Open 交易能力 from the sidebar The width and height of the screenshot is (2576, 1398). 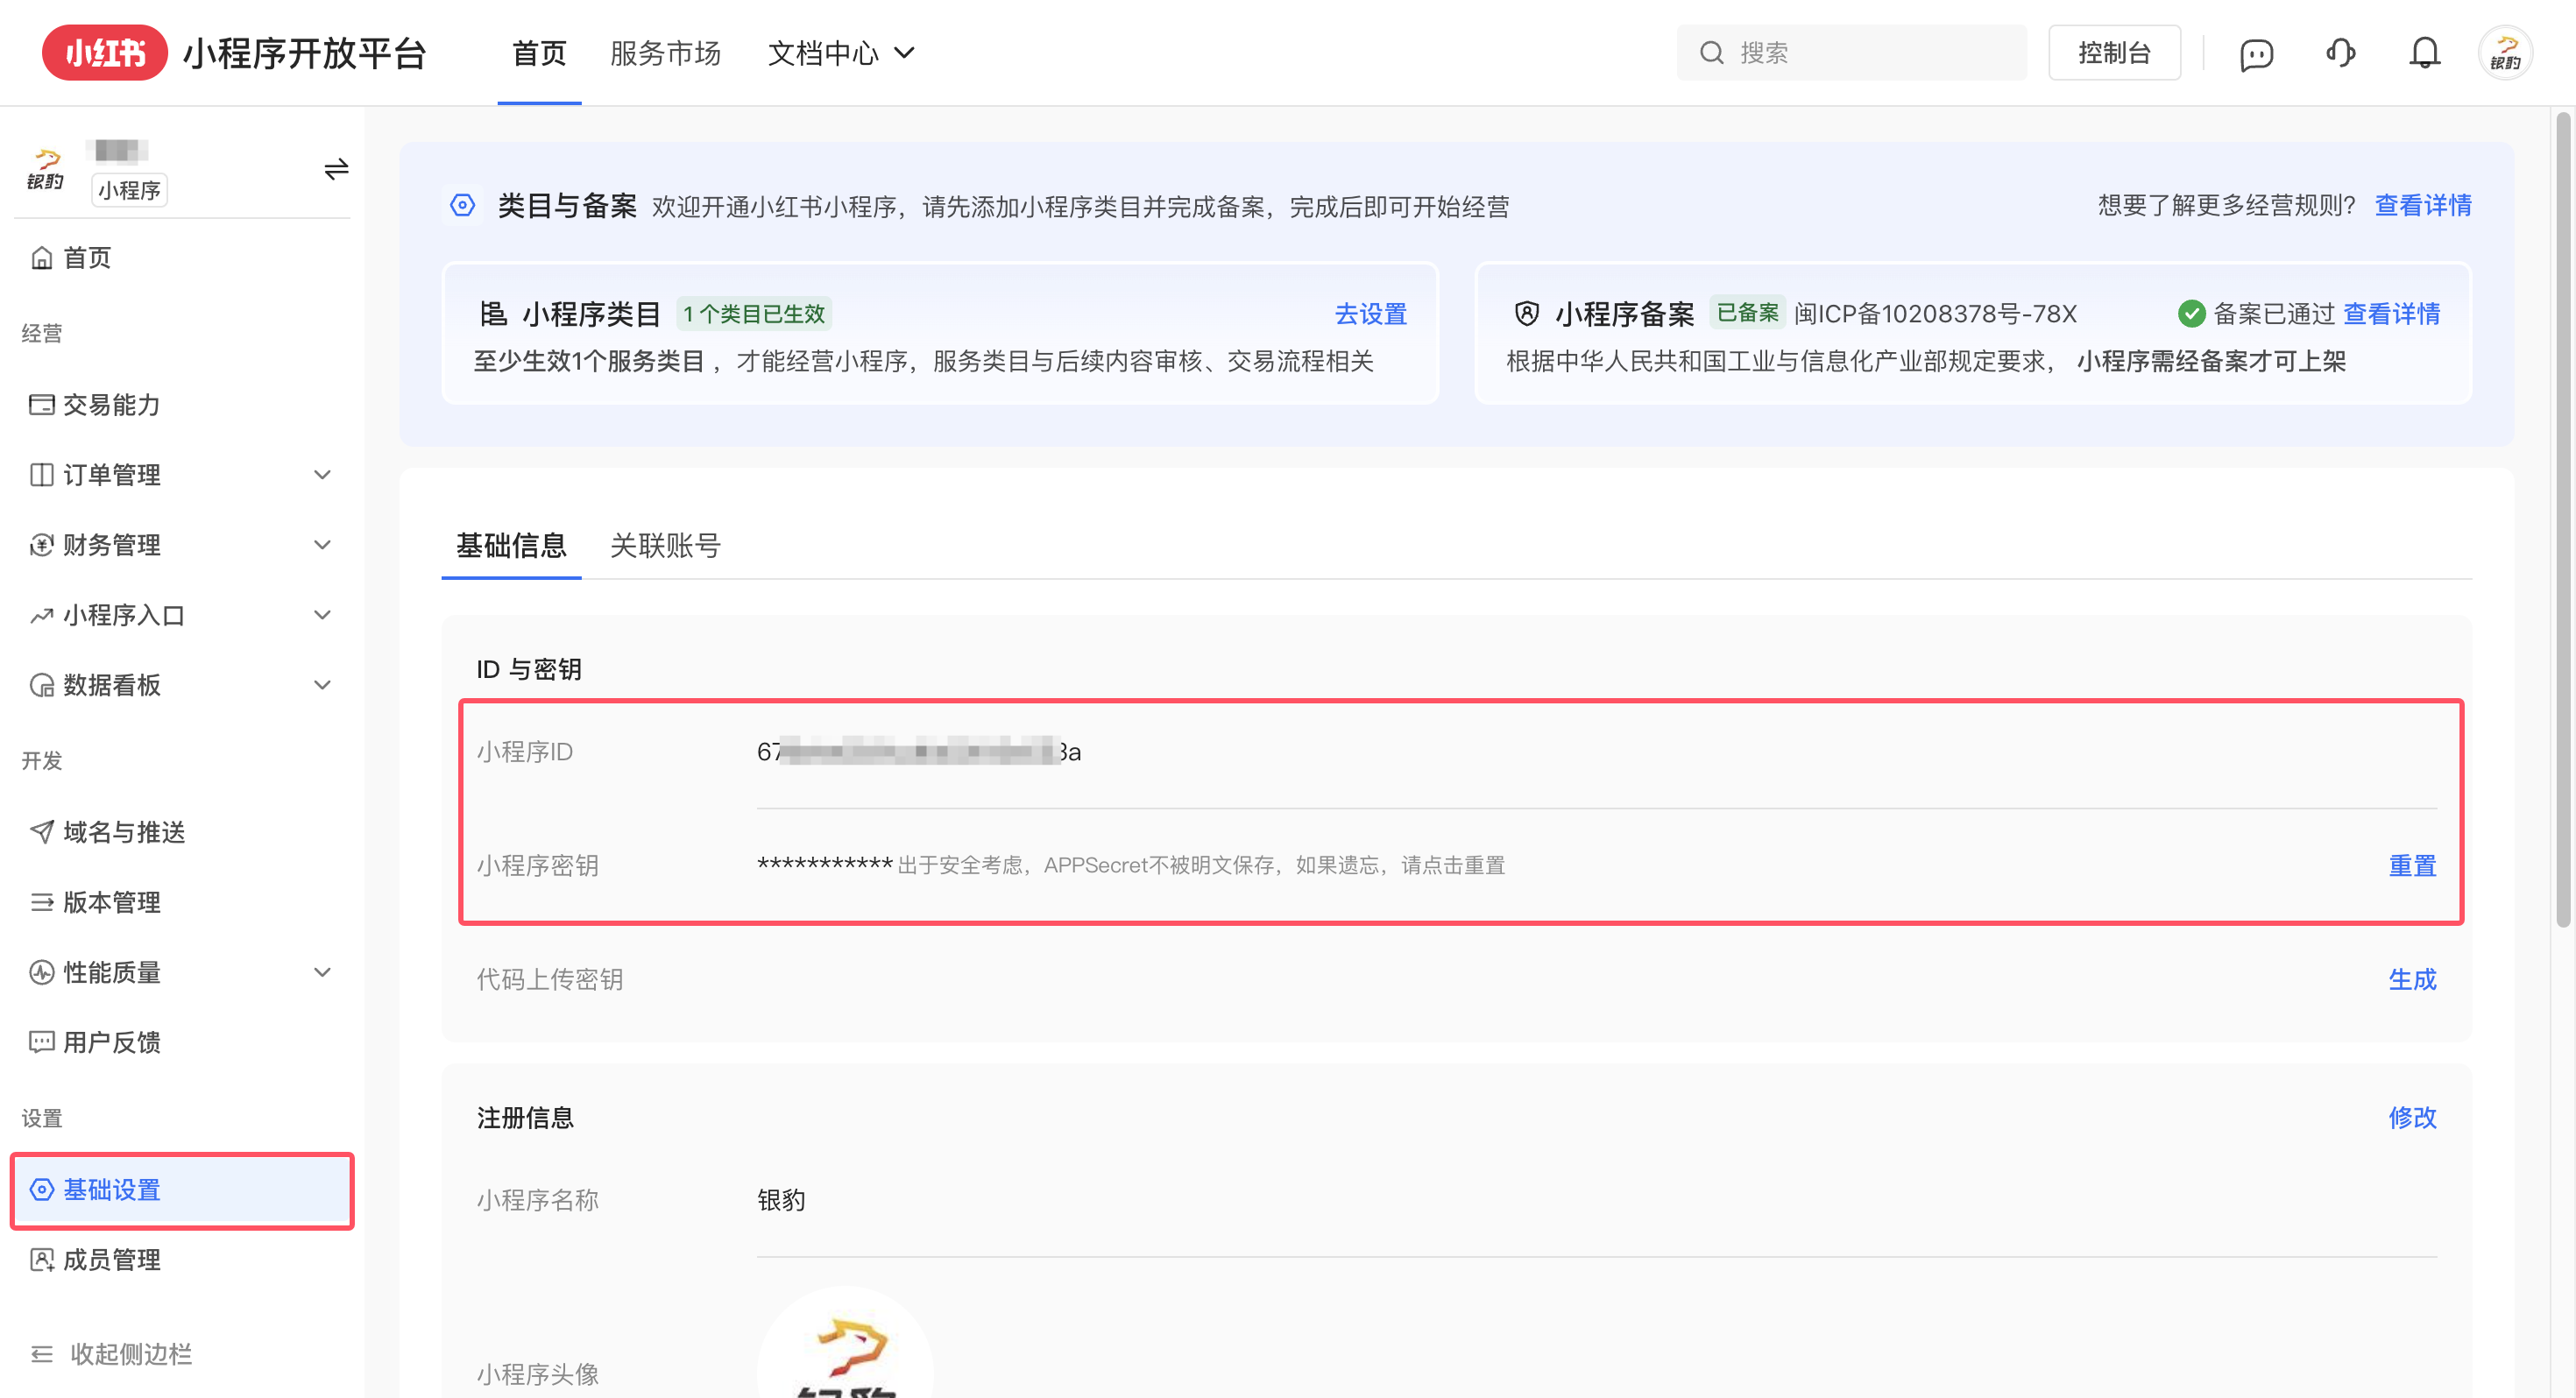pos(112,405)
